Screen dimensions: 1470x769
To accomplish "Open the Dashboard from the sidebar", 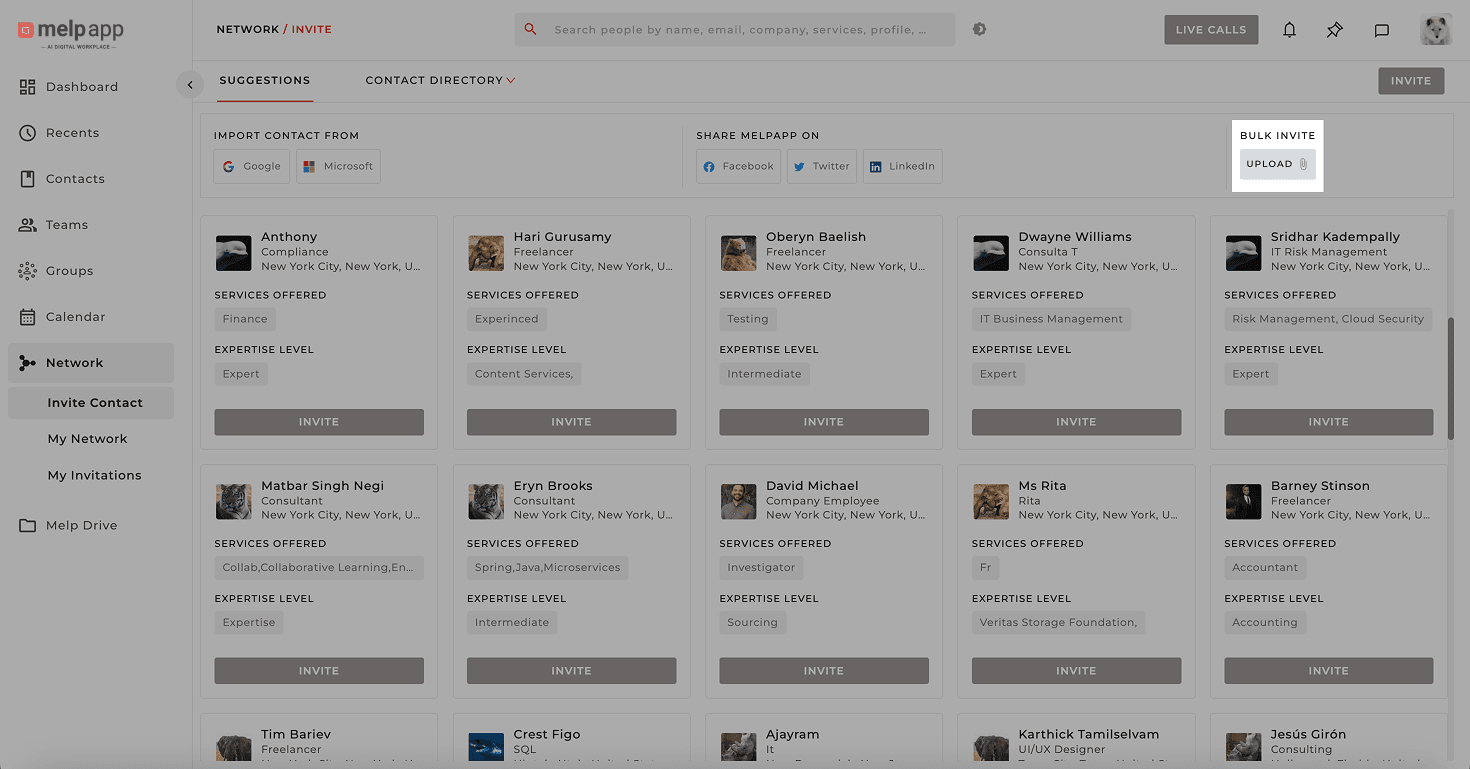I will click(x=81, y=86).
